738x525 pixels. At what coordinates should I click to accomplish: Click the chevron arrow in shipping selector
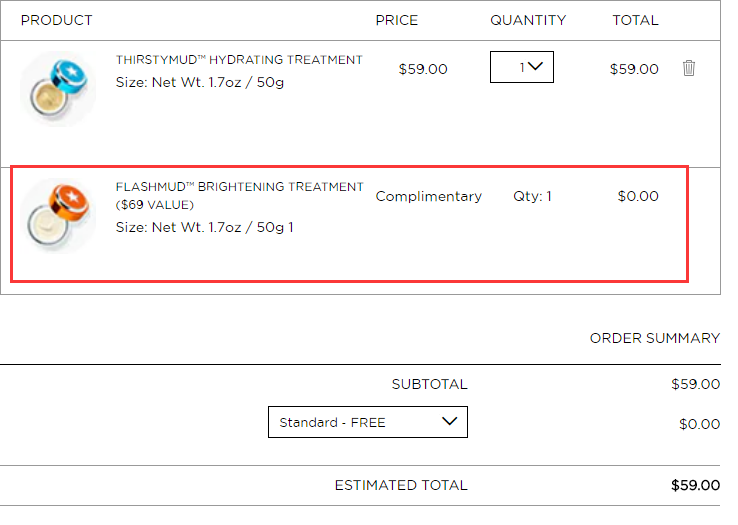pyautogui.click(x=449, y=421)
